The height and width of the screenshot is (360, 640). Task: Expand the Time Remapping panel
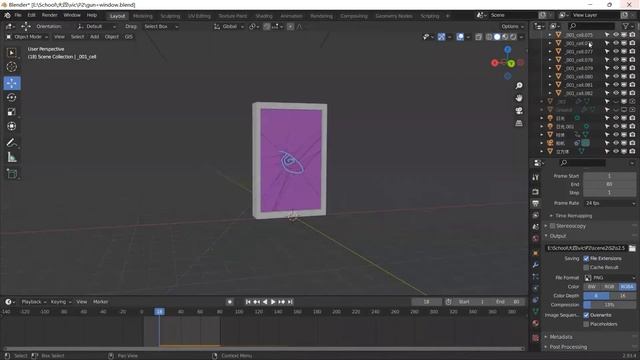(573, 216)
